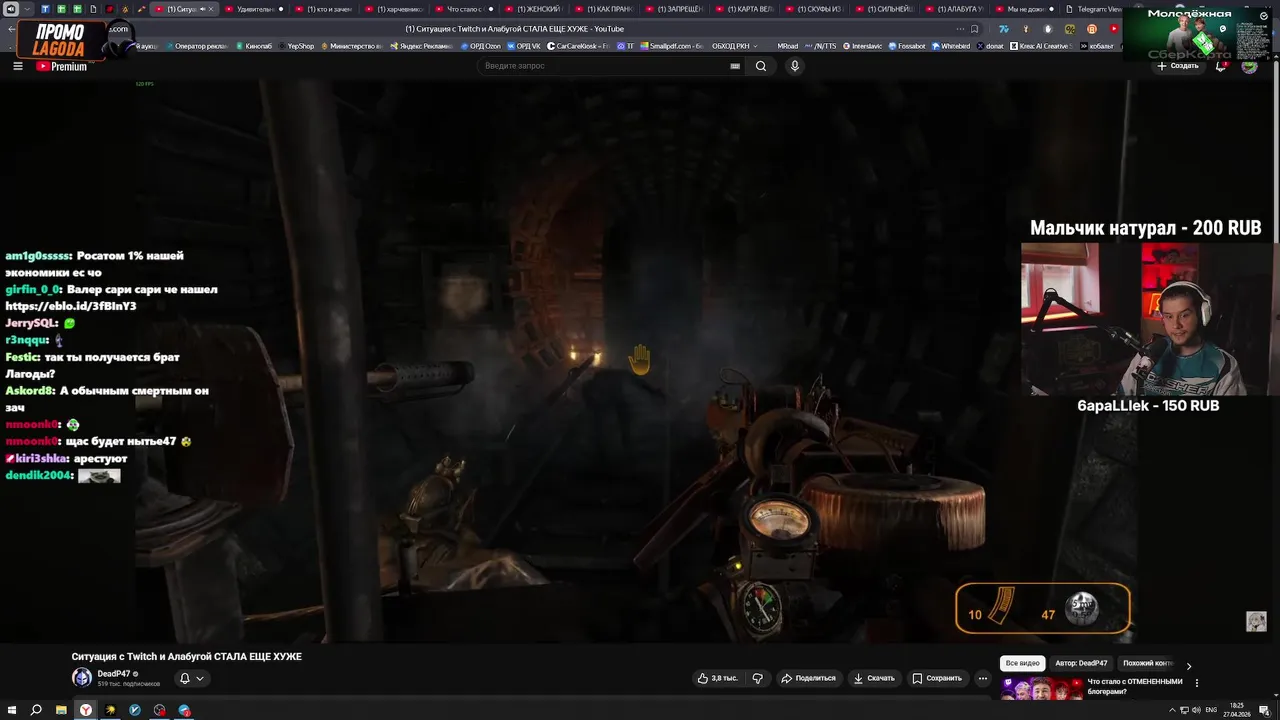This screenshot has width=1280, height=720.
Task: Switch to the Удивительные browser tab
Action: [255, 9]
